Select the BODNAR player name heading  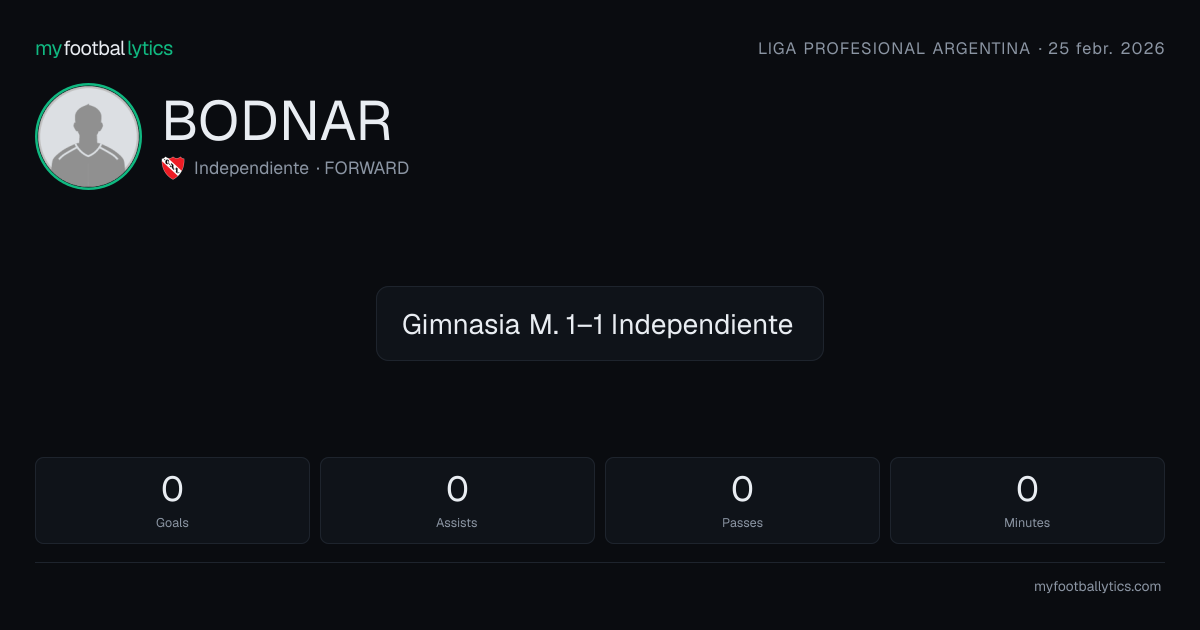(x=277, y=121)
